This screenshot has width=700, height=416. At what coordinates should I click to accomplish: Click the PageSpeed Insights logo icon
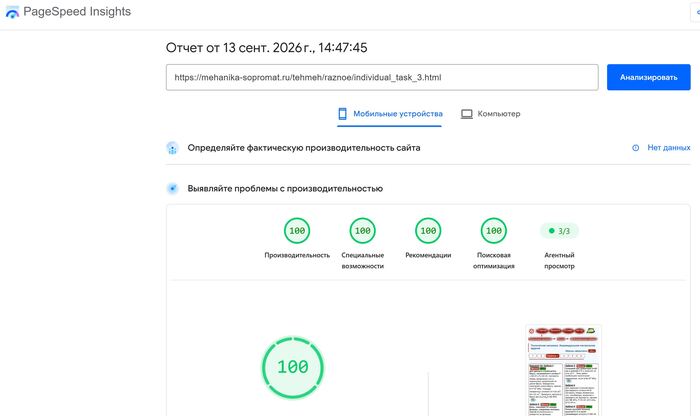coord(12,12)
